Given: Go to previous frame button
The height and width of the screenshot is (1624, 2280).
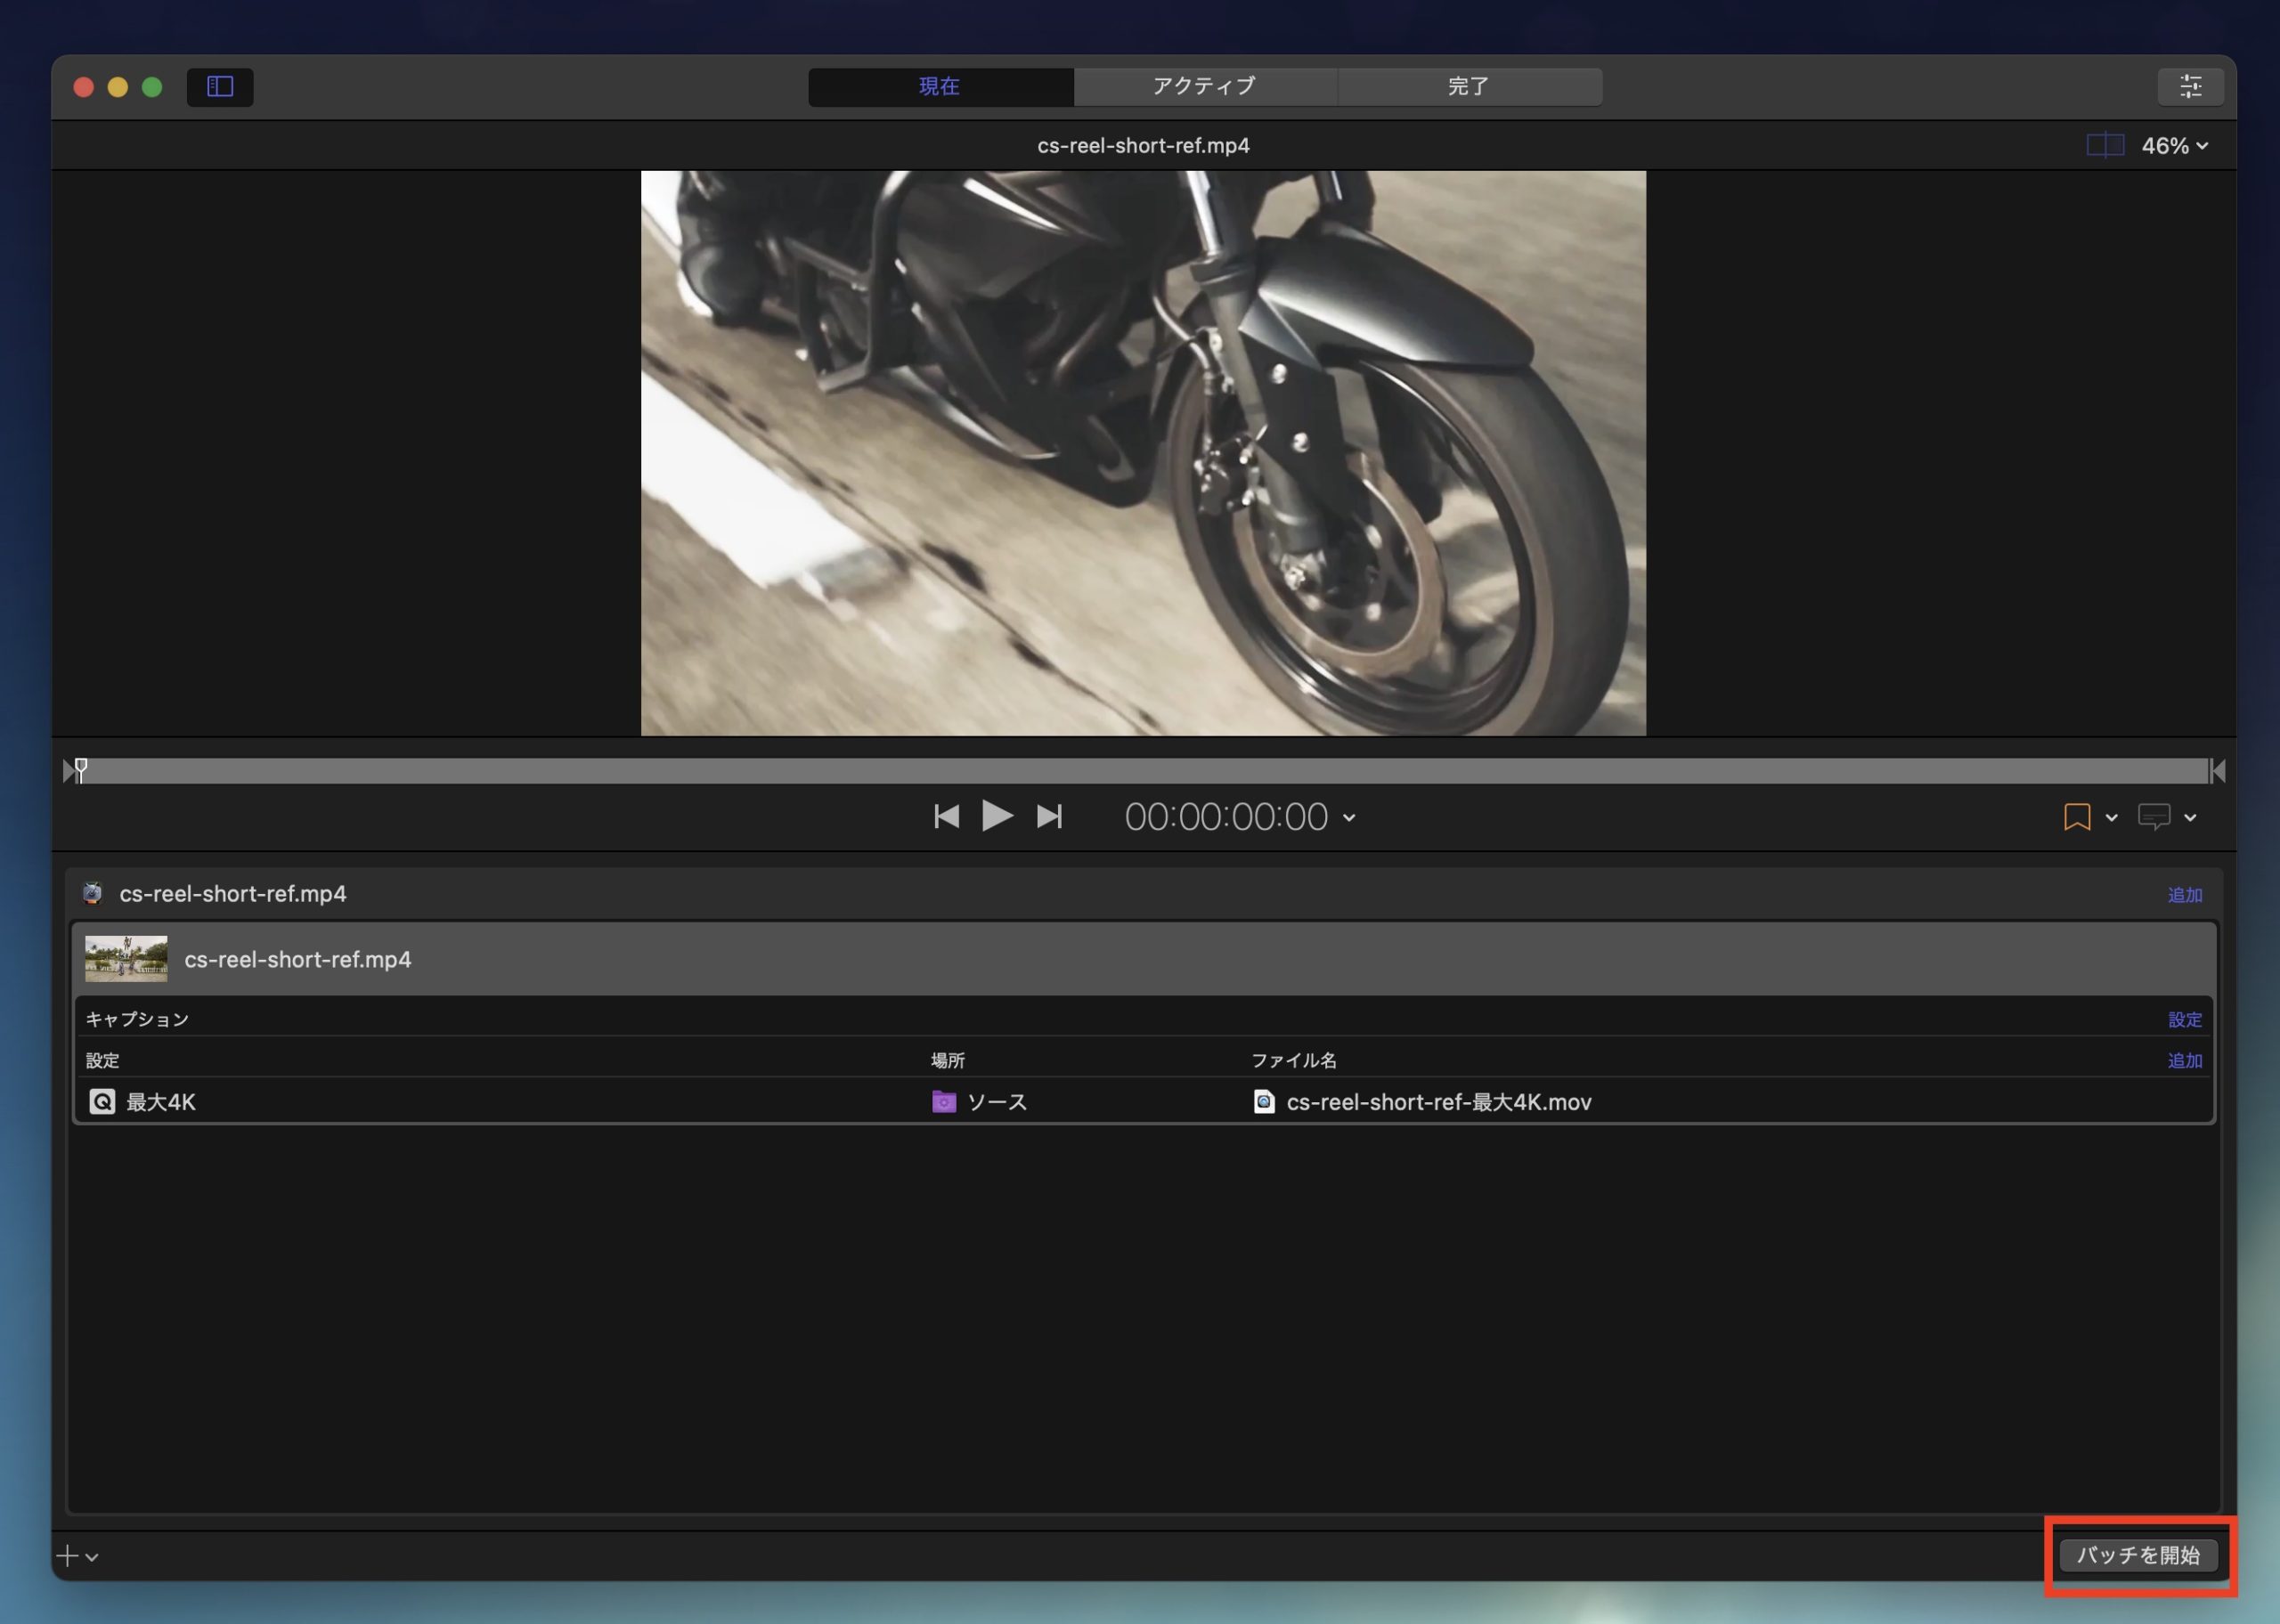Looking at the screenshot, I should (946, 817).
